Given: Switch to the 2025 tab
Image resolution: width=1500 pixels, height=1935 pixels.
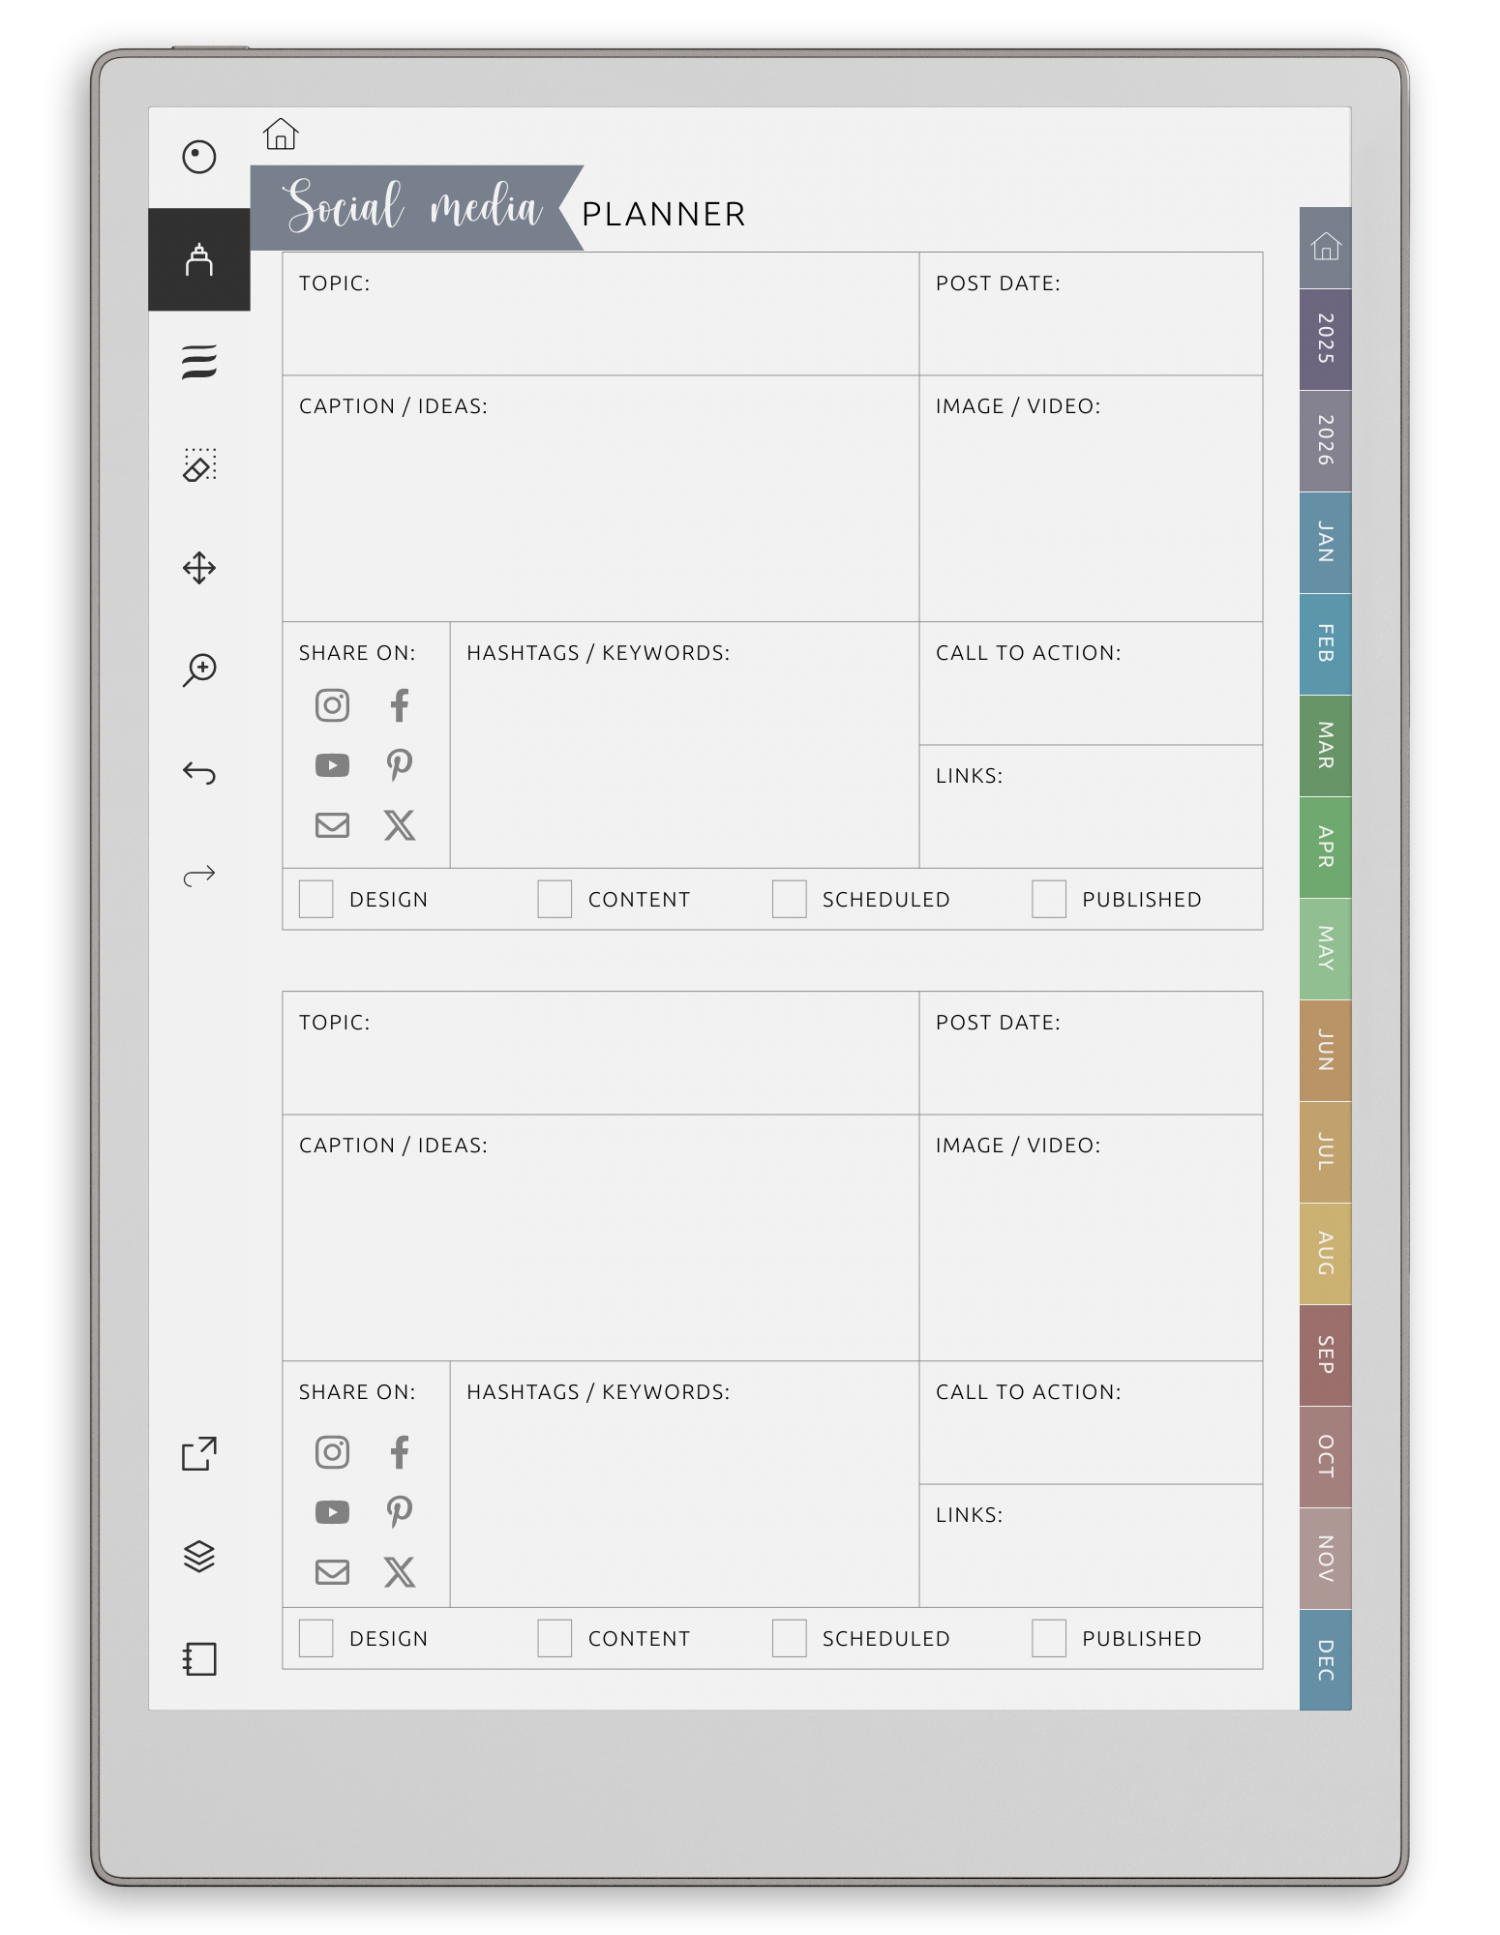Looking at the screenshot, I should [1325, 340].
